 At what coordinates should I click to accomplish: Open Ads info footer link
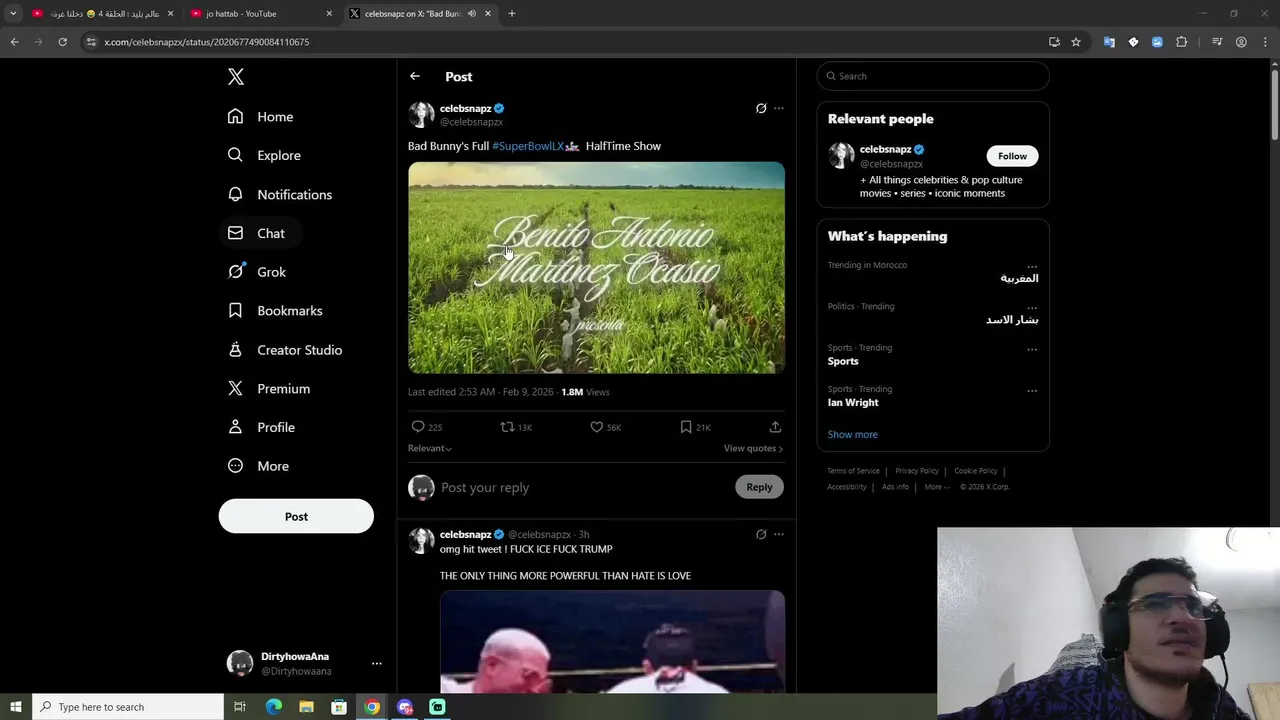pos(895,487)
